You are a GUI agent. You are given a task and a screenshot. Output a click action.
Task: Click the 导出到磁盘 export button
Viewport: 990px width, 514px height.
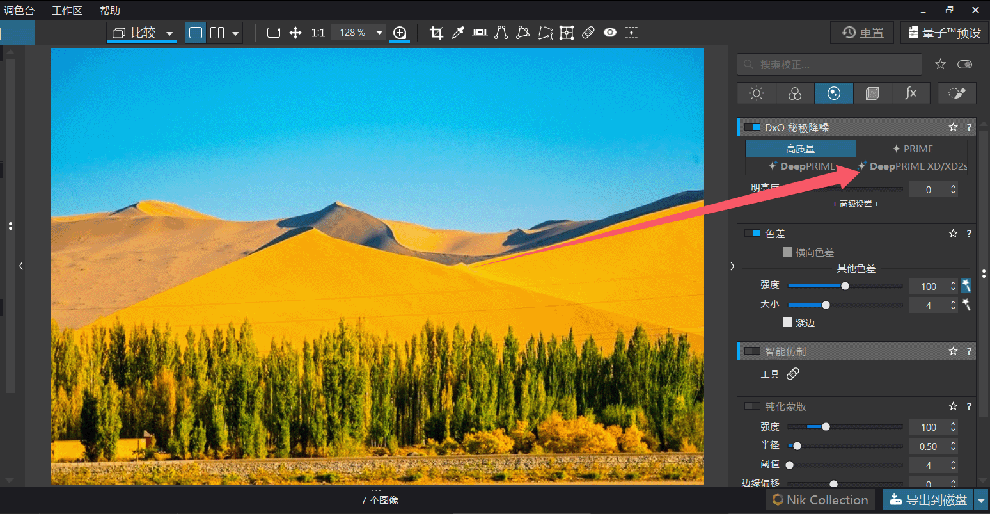click(x=928, y=500)
